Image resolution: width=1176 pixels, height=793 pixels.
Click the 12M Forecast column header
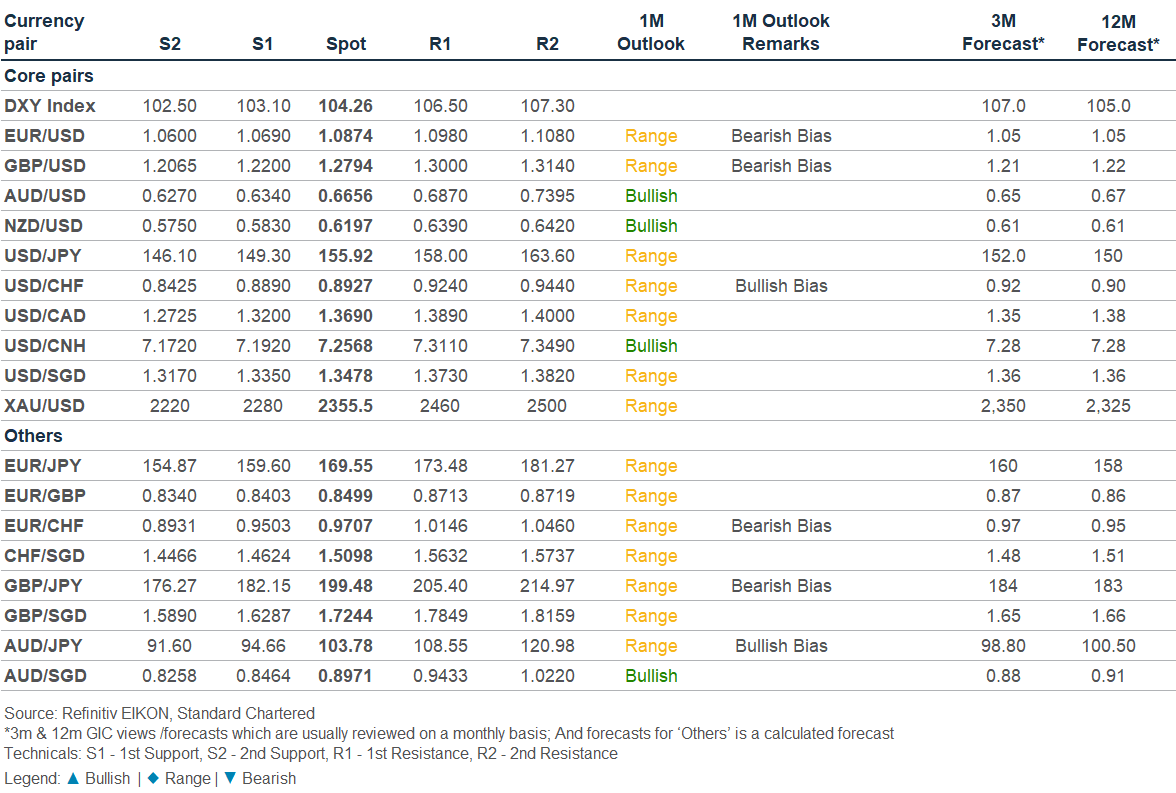point(1118,32)
